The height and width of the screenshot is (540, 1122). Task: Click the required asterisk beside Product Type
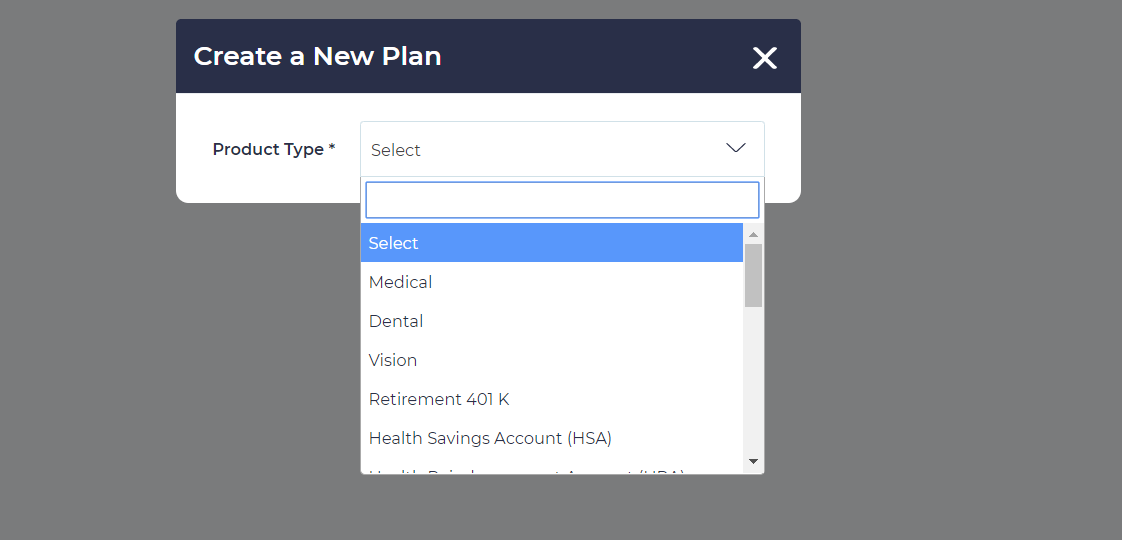pyautogui.click(x=332, y=148)
